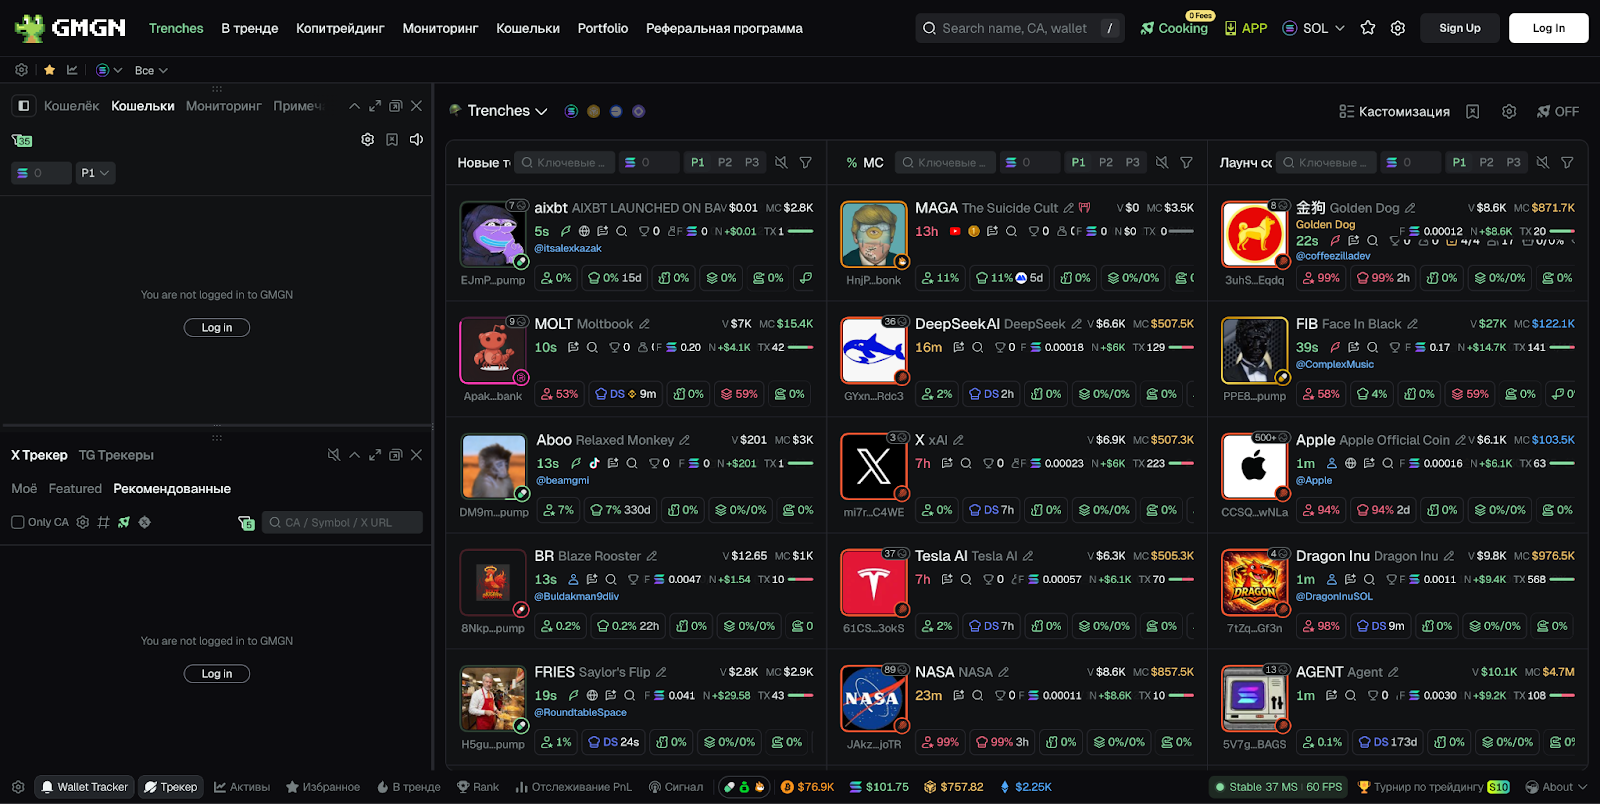Open the P1 dropdown in the Кошельки panel

96,173
